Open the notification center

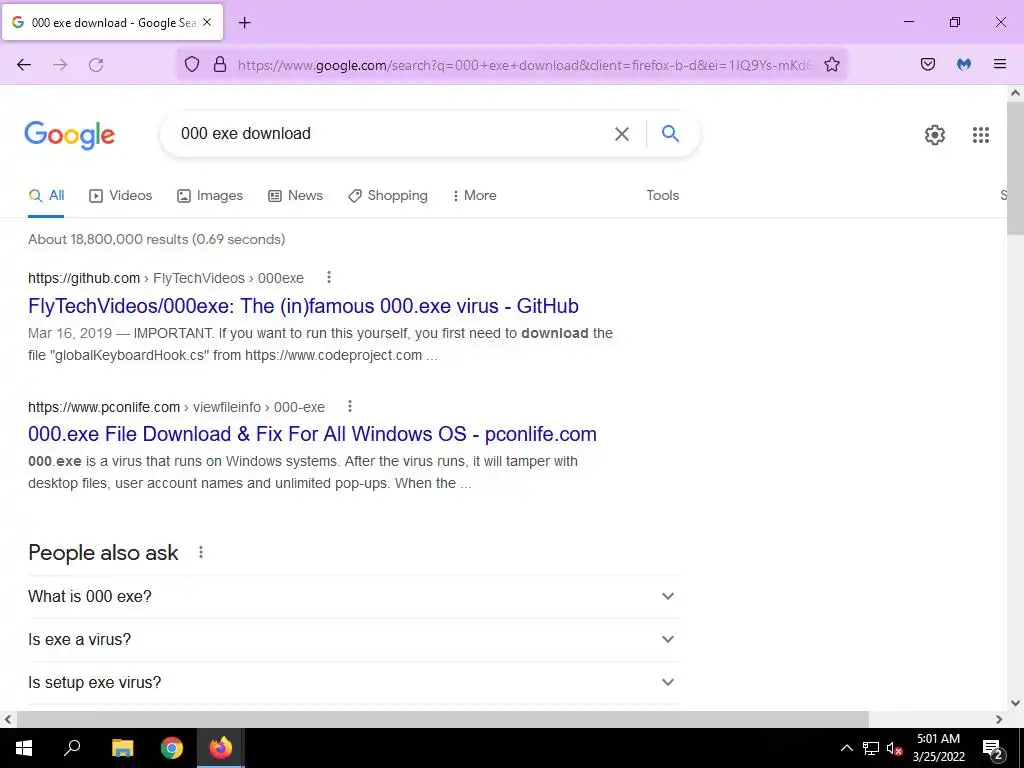click(993, 748)
